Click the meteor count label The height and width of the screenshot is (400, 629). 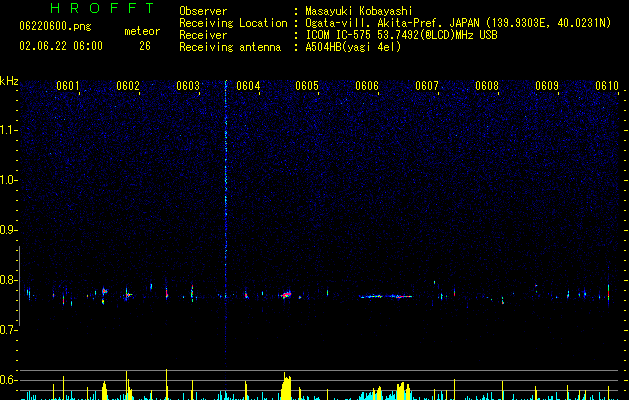click(x=142, y=31)
